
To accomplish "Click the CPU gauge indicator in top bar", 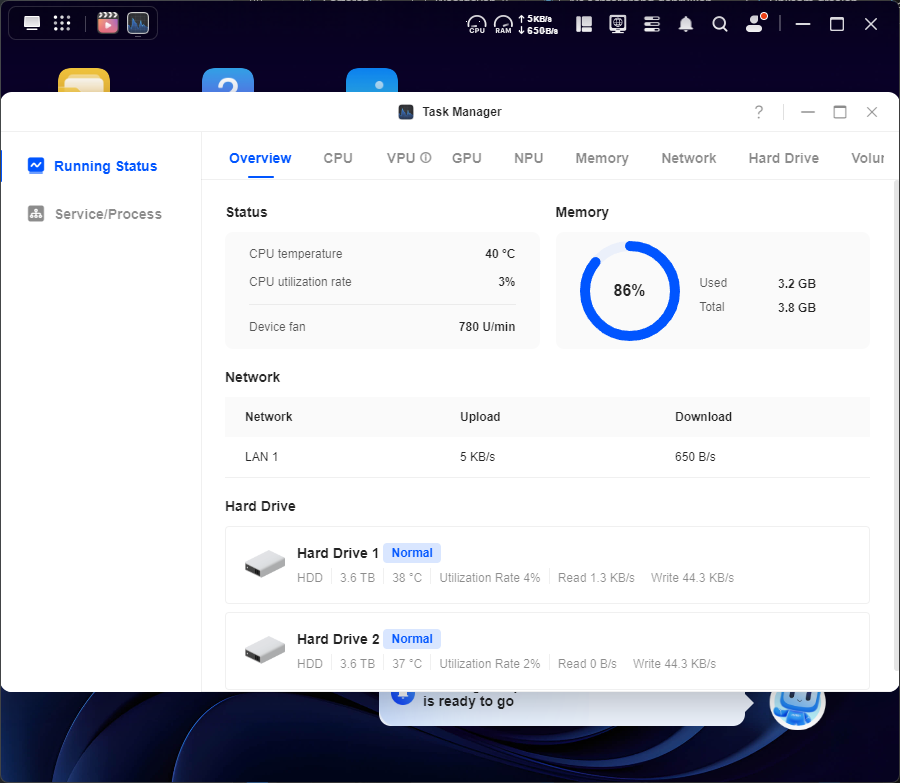I will pos(477,24).
